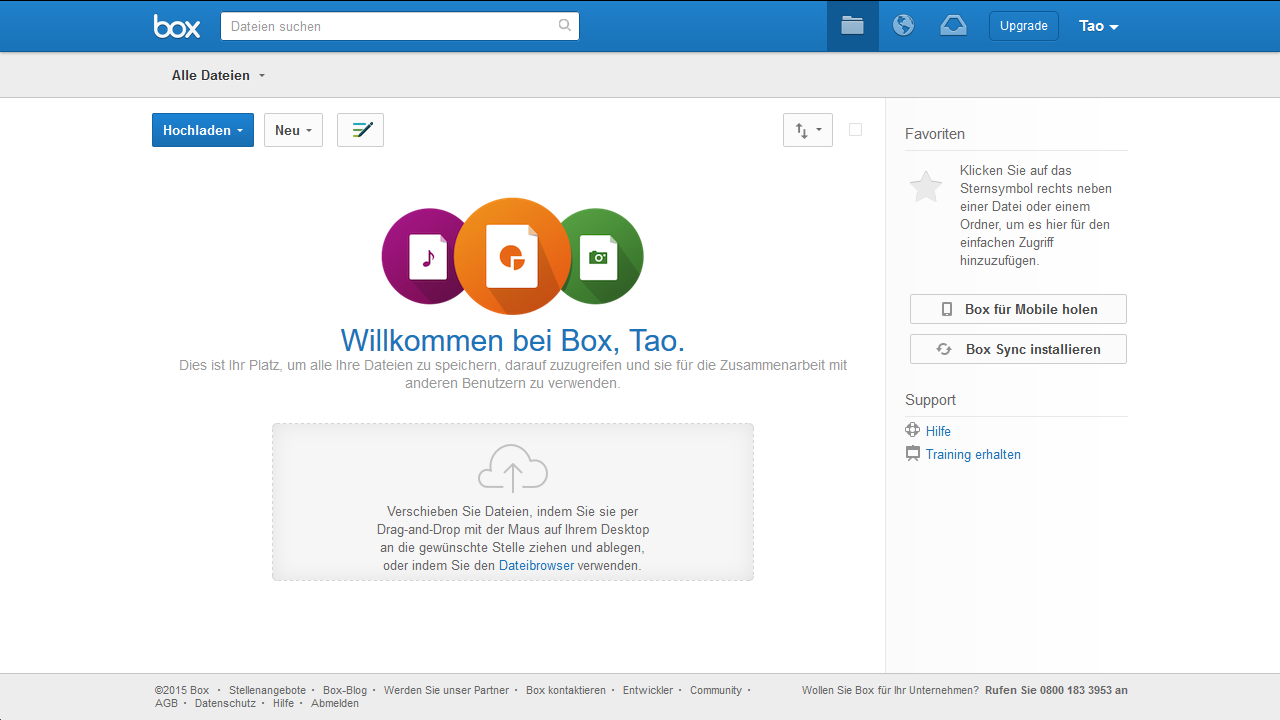Click the Rufen Sie 0800 183 3953 an text
The height and width of the screenshot is (720, 1280).
click(1056, 690)
